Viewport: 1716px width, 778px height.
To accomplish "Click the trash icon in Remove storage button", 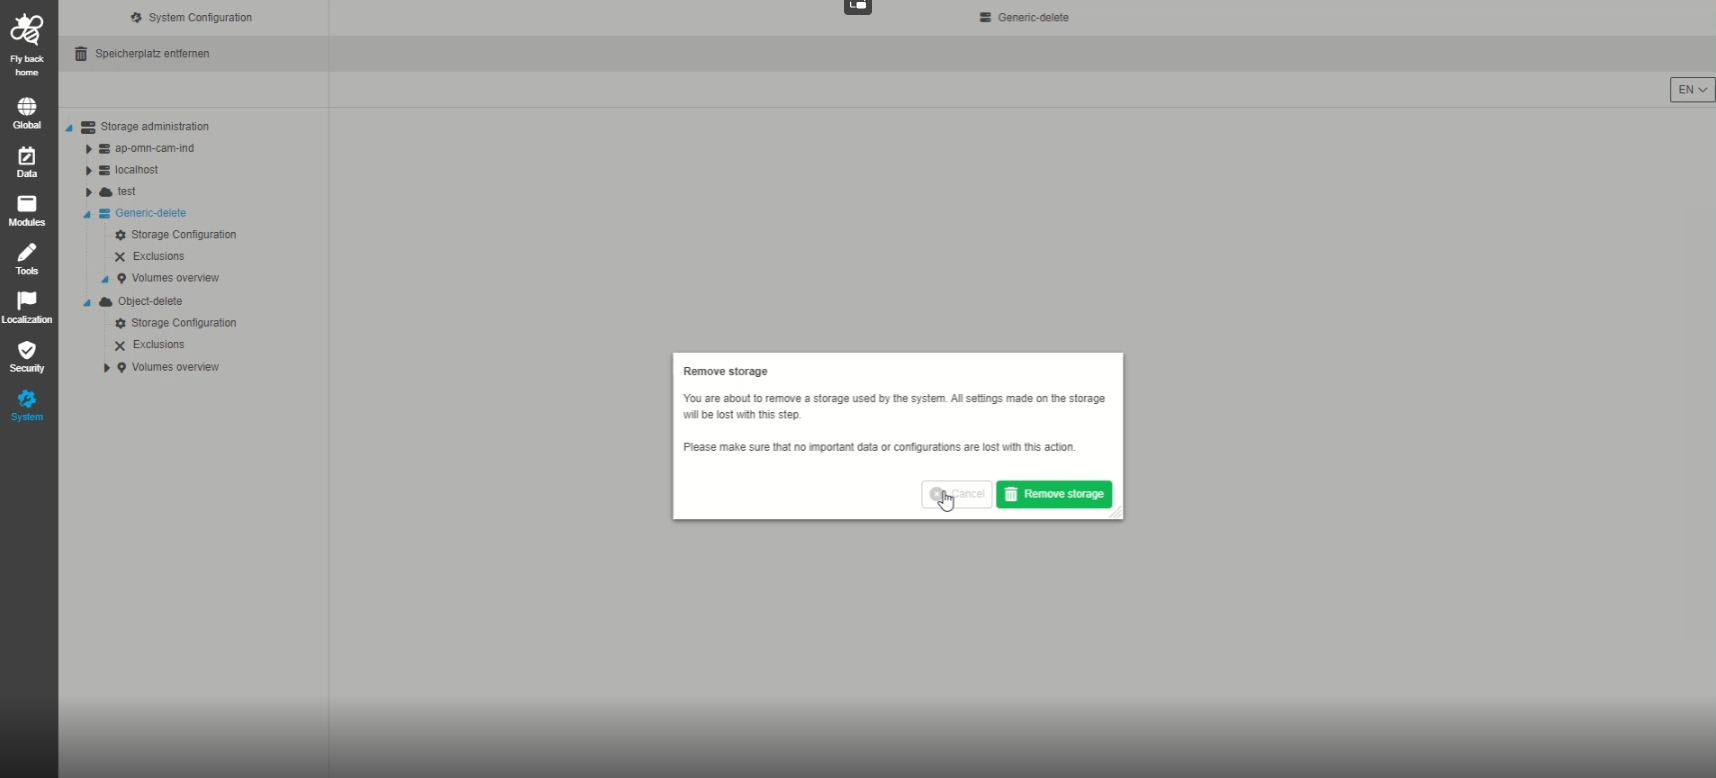I will pos(1011,494).
